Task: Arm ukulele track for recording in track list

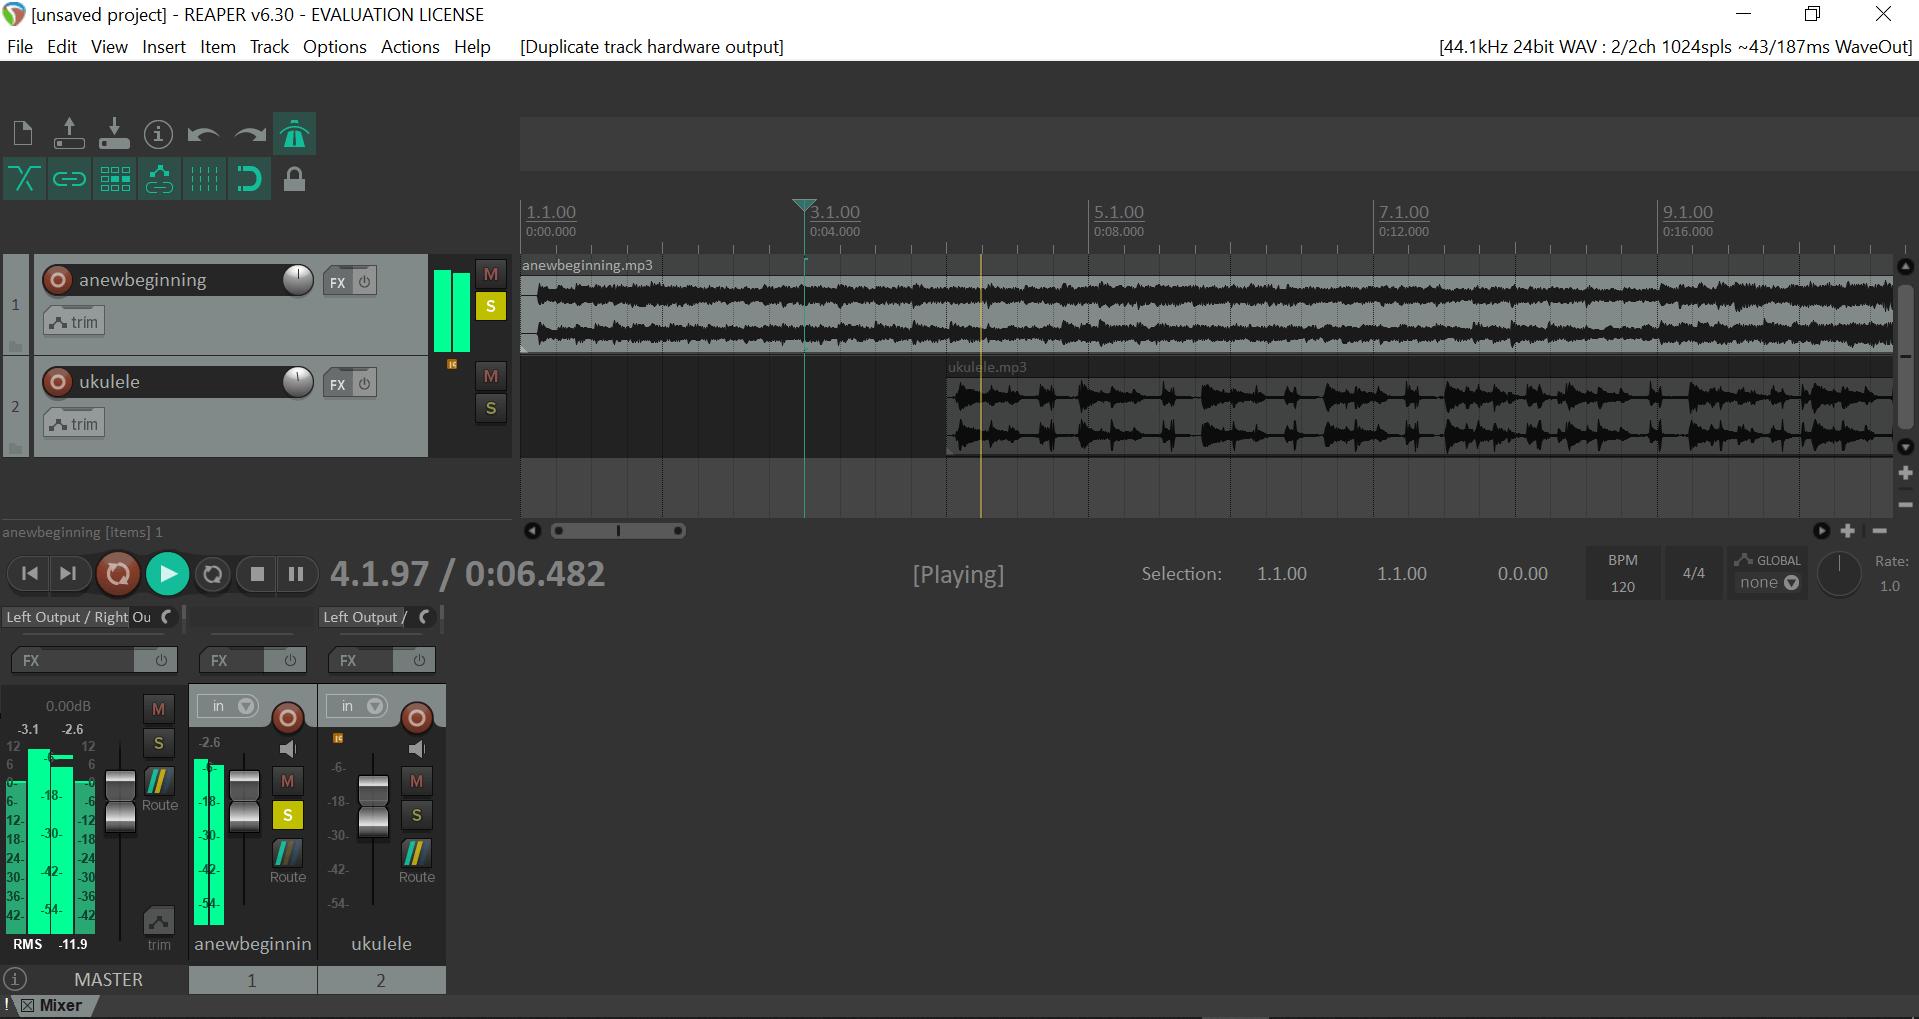Action: 58,382
